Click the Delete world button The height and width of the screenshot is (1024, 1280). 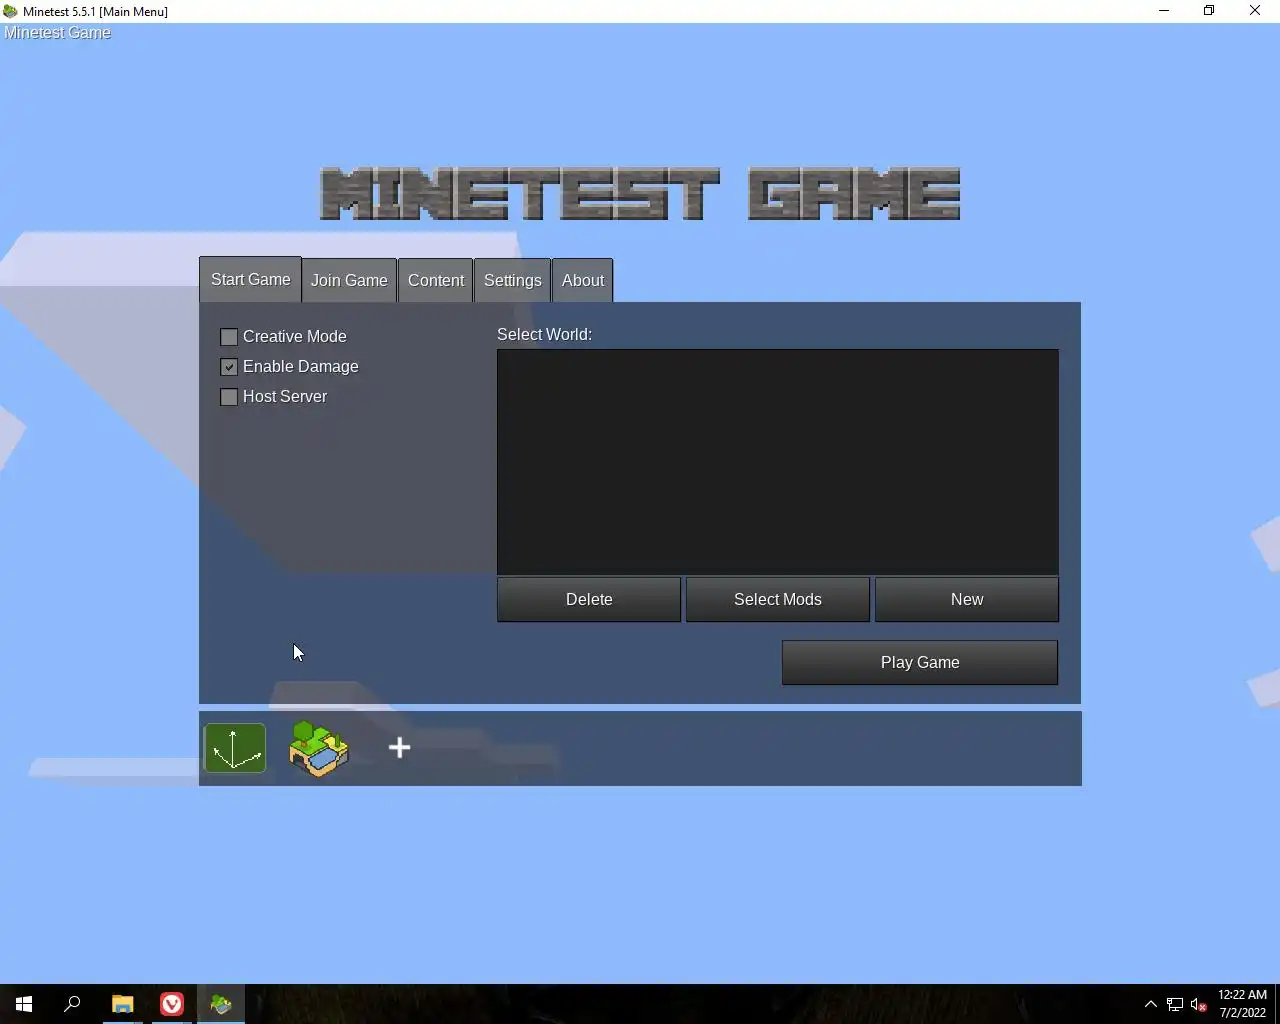click(589, 599)
